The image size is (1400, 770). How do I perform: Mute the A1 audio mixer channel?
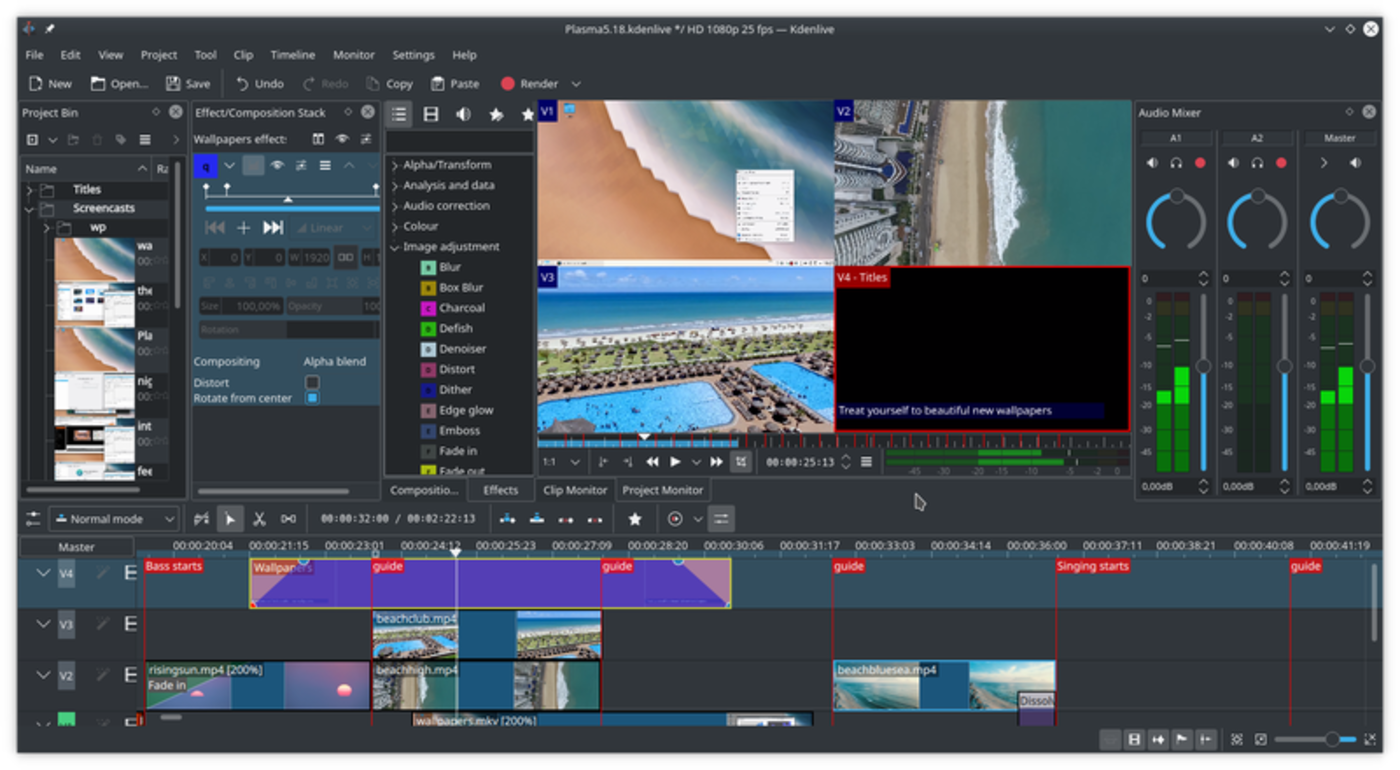point(1152,163)
